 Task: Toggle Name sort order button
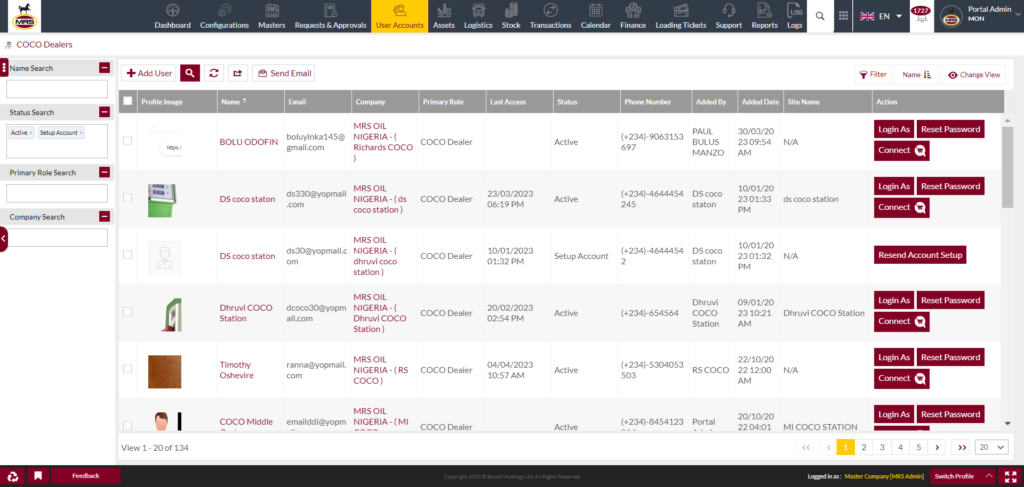(916, 74)
